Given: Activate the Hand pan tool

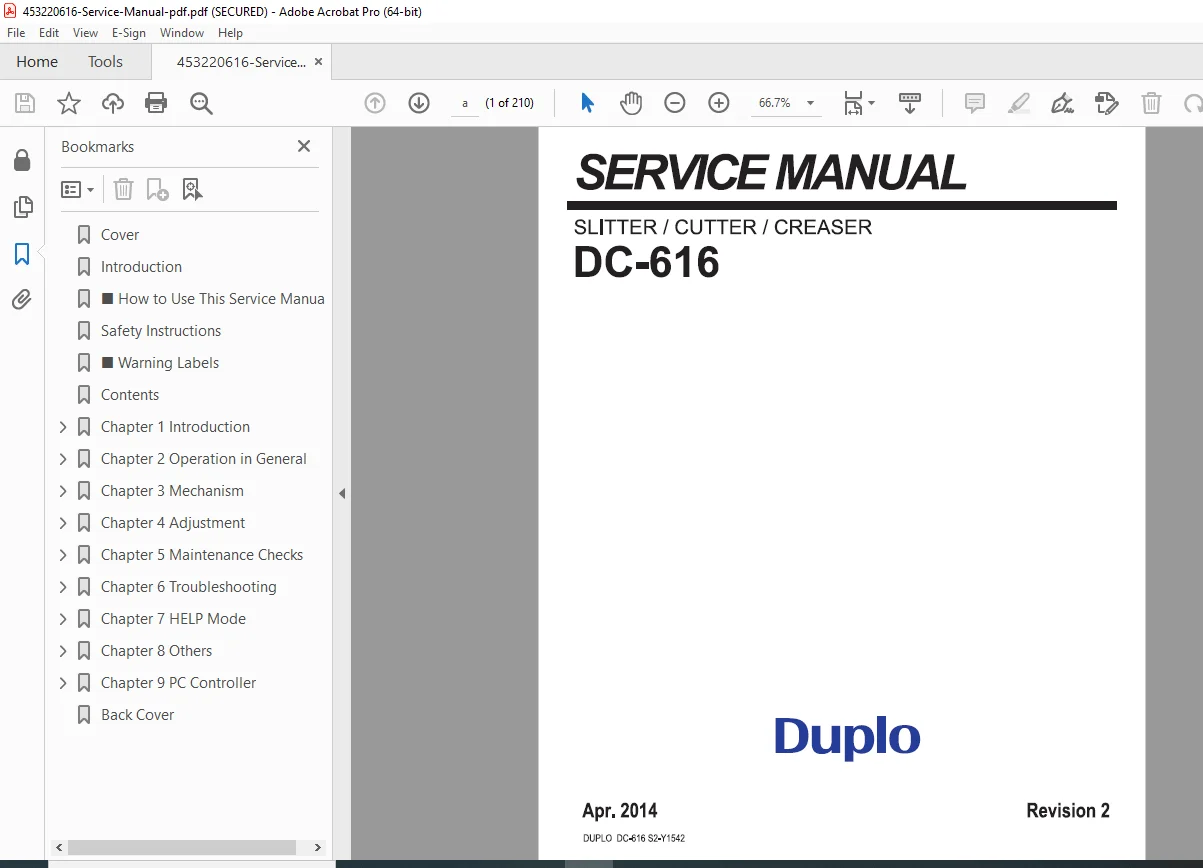Looking at the screenshot, I should pos(631,103).
